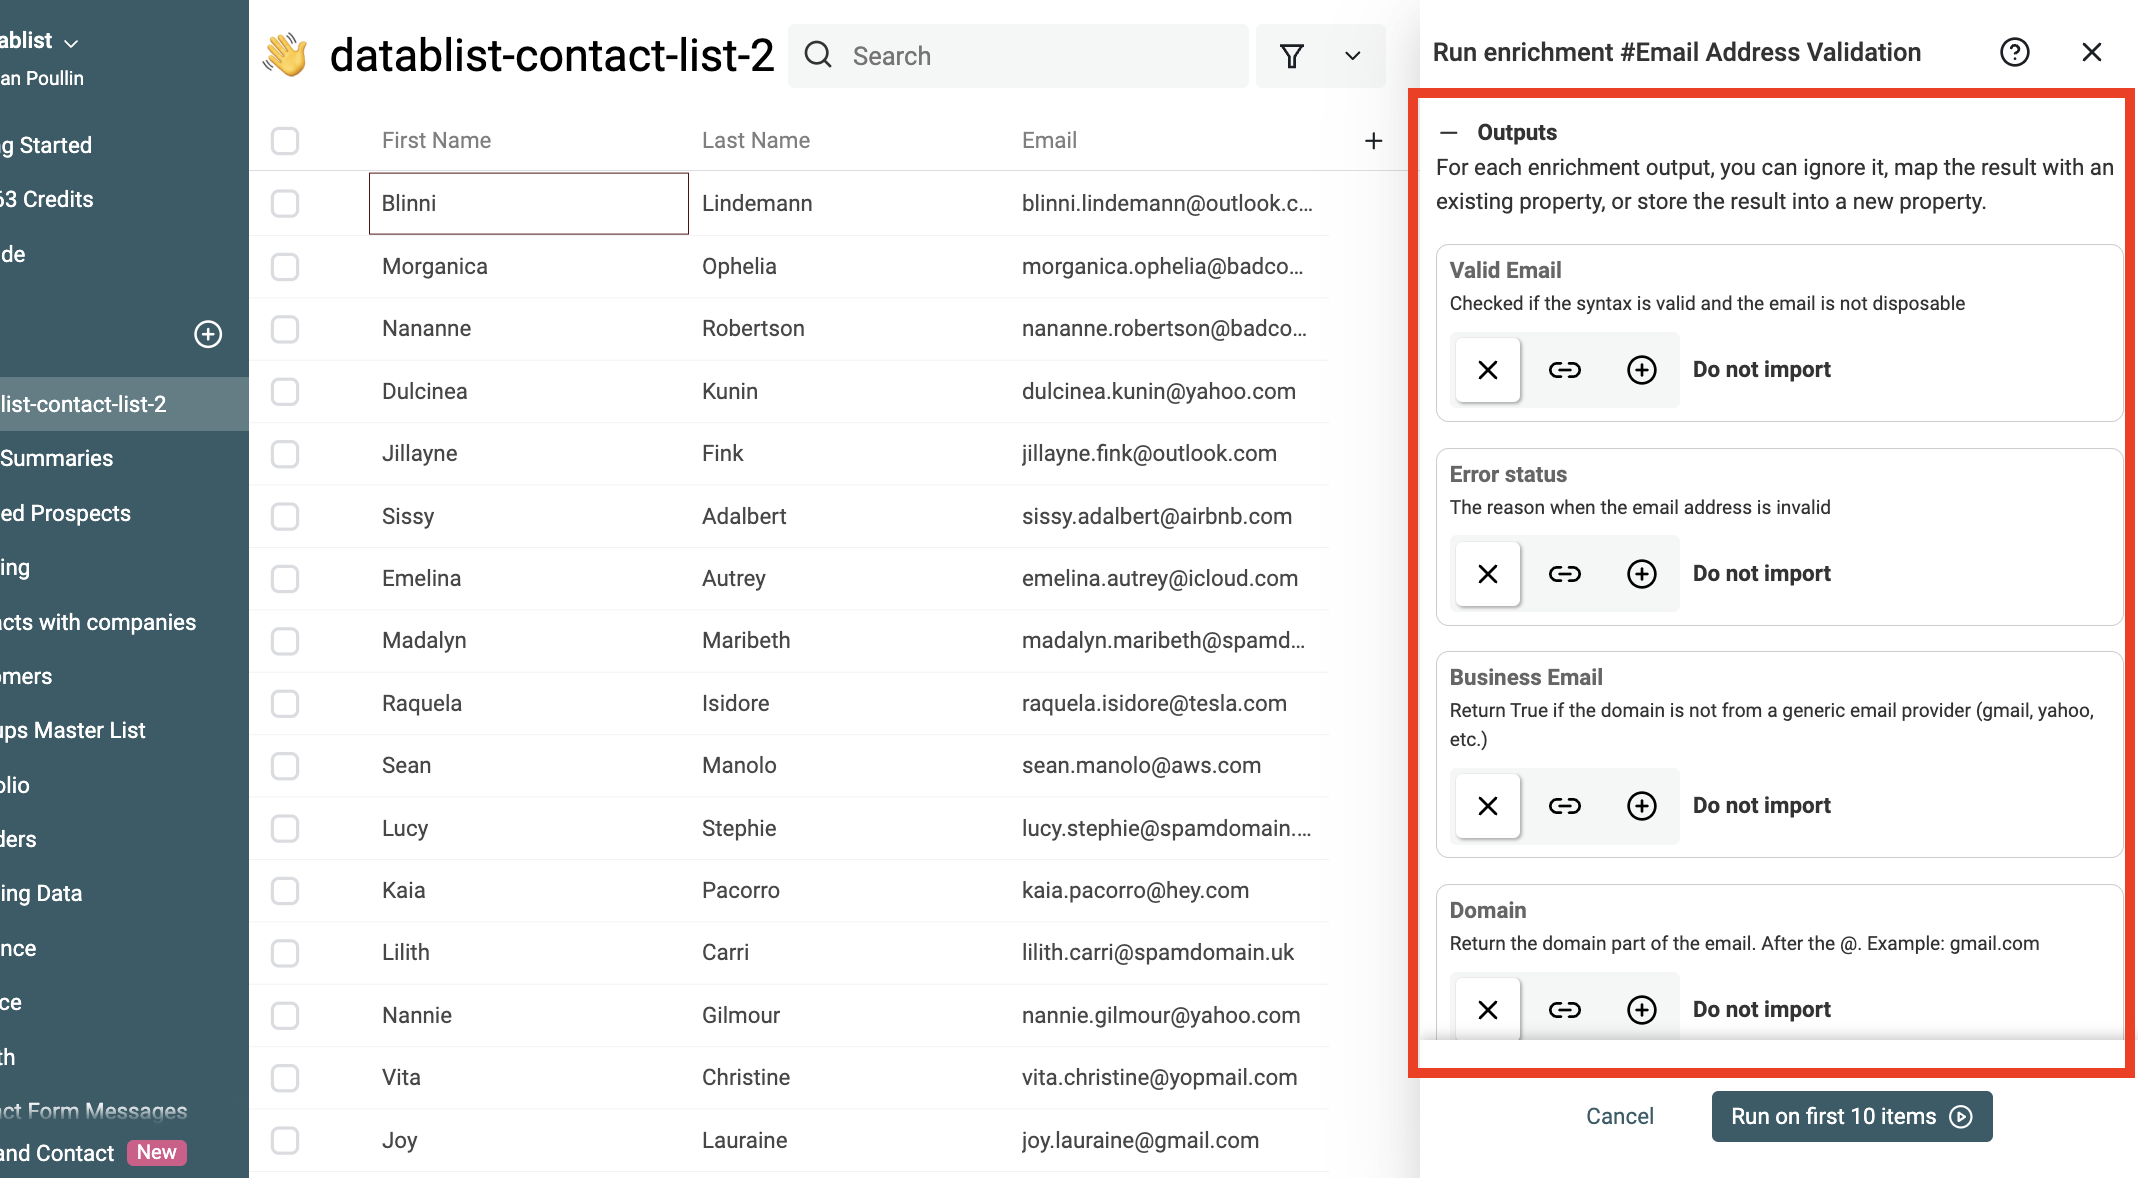Select the datablist-contact-list-2 menu item
This screenshot has width=2138, height=1178.
(84, 403)
